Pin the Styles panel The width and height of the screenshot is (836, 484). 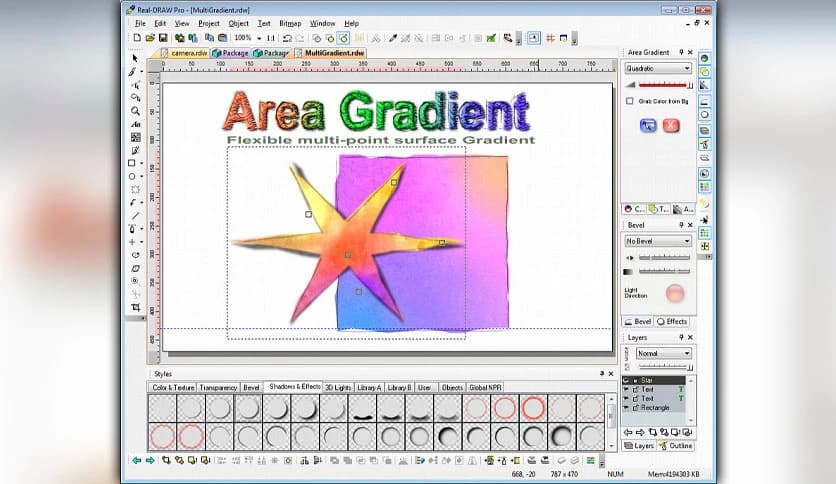click(602, 374)
